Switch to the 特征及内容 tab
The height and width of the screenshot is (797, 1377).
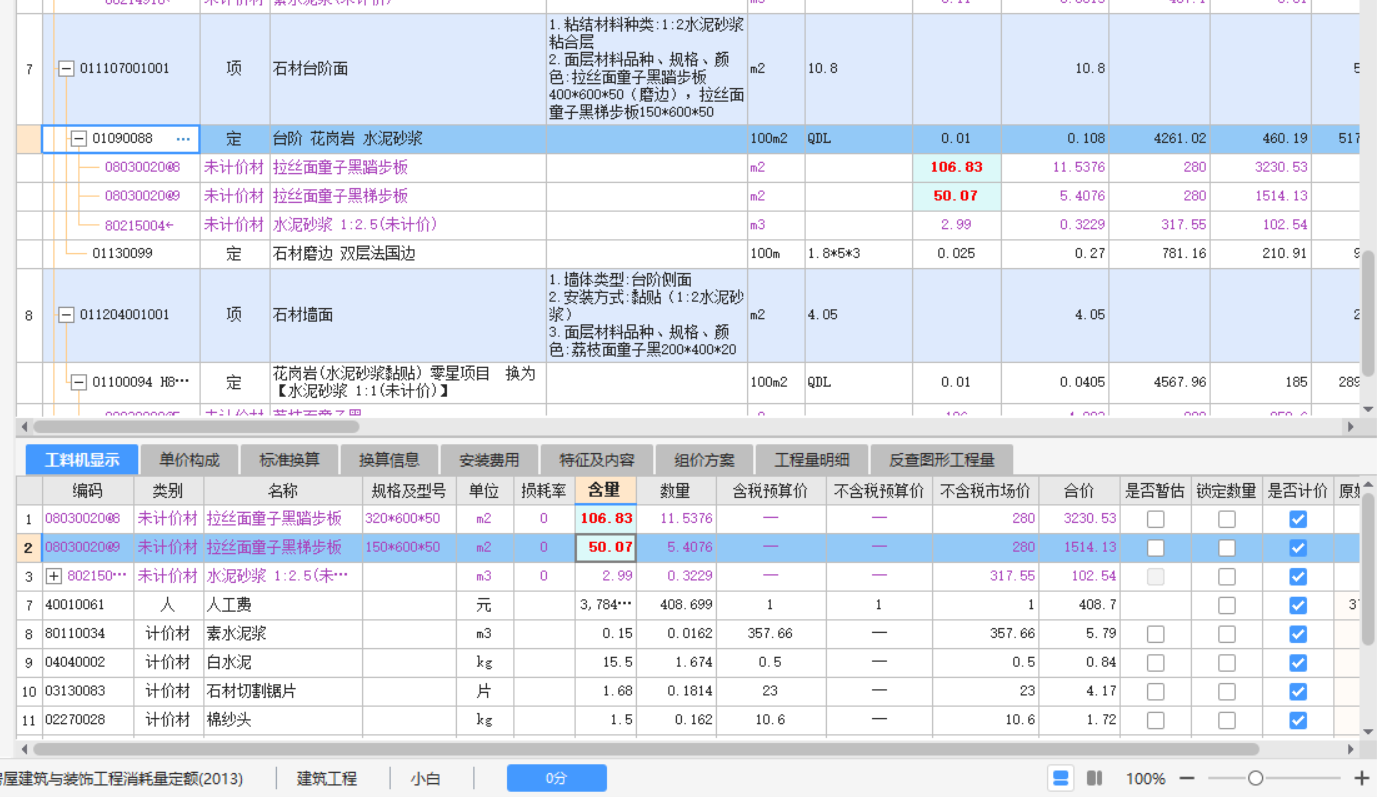(597, 460)
